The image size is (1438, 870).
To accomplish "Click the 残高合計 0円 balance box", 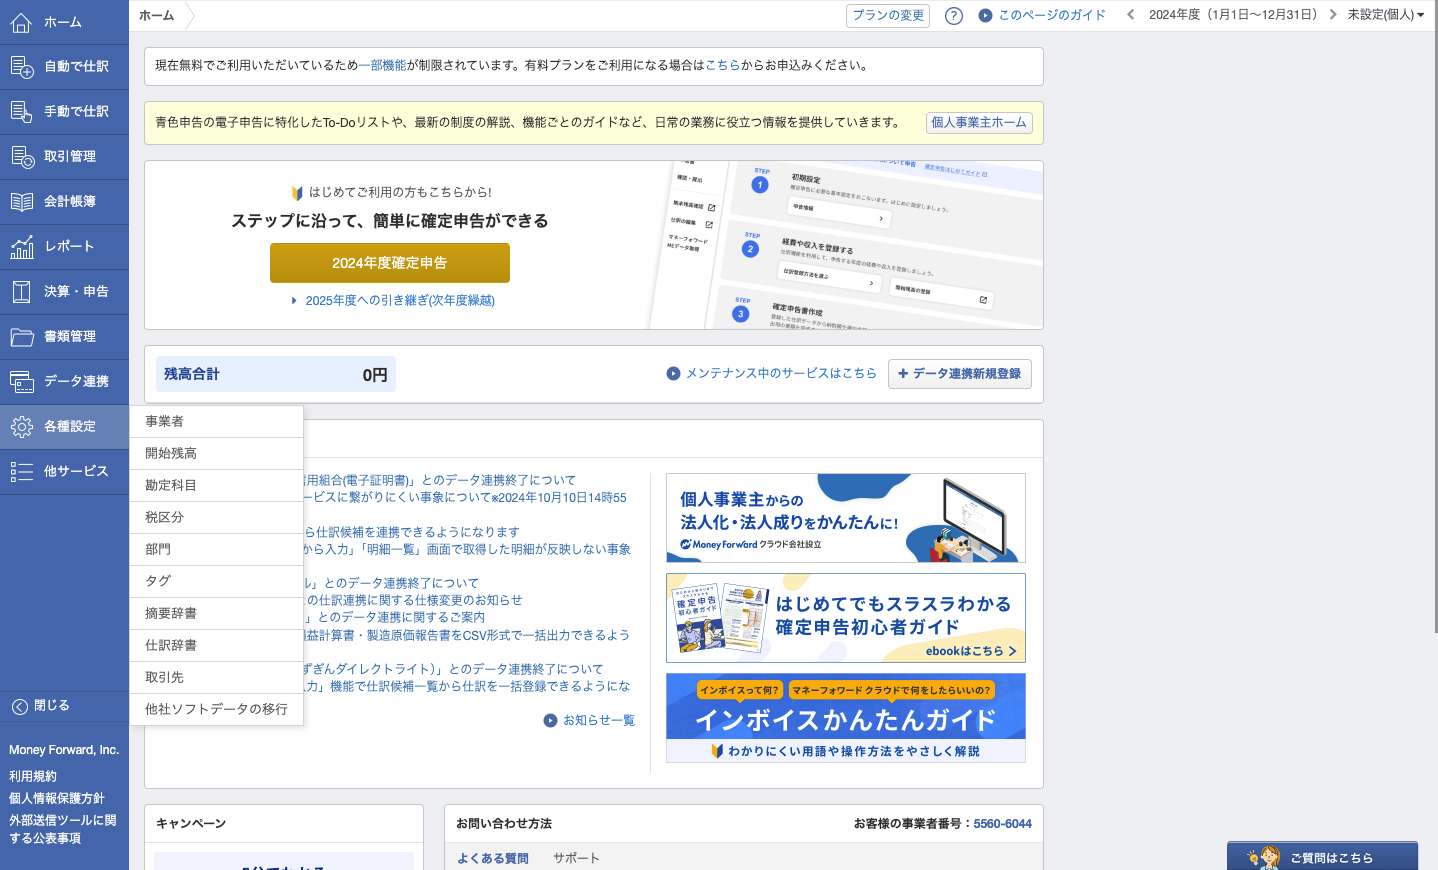I will 276,374.
